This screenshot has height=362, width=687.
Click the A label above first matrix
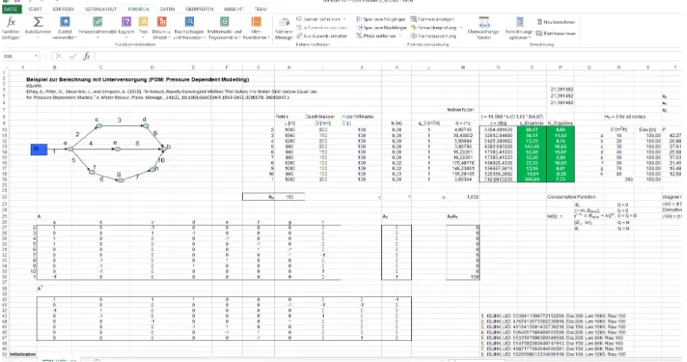point(39,216)
